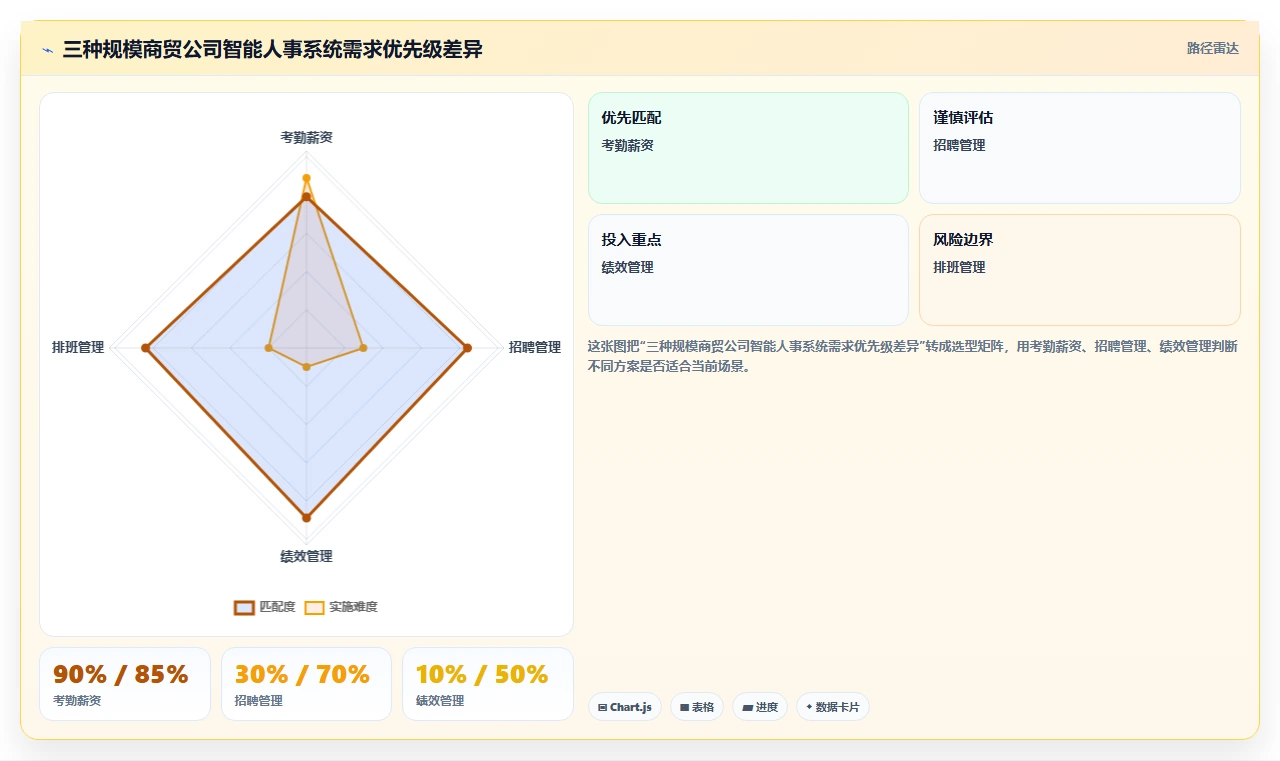Click the 实施难度 data point on 绩效管理 axis

click(x=306, y=367)
